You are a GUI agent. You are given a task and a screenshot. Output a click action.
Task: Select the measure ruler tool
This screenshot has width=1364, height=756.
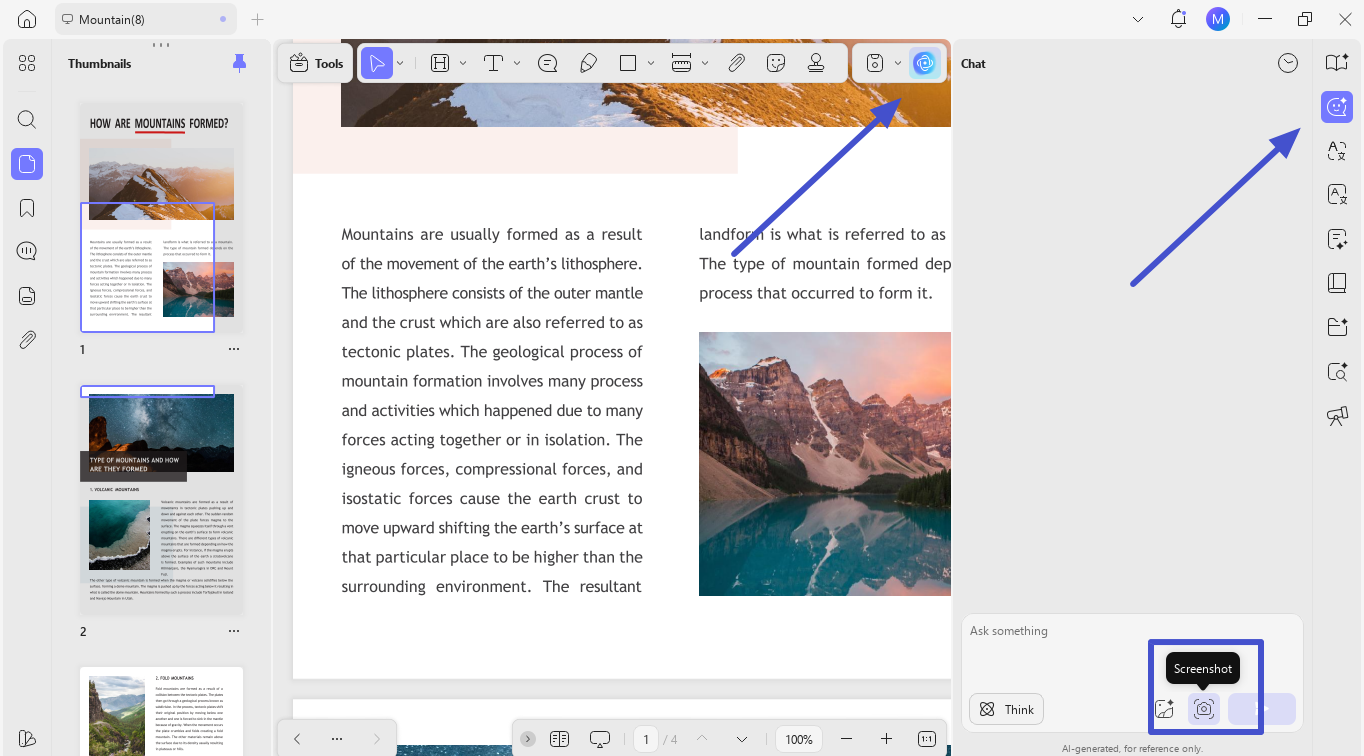pyautogui.click(x=682, y=63)
